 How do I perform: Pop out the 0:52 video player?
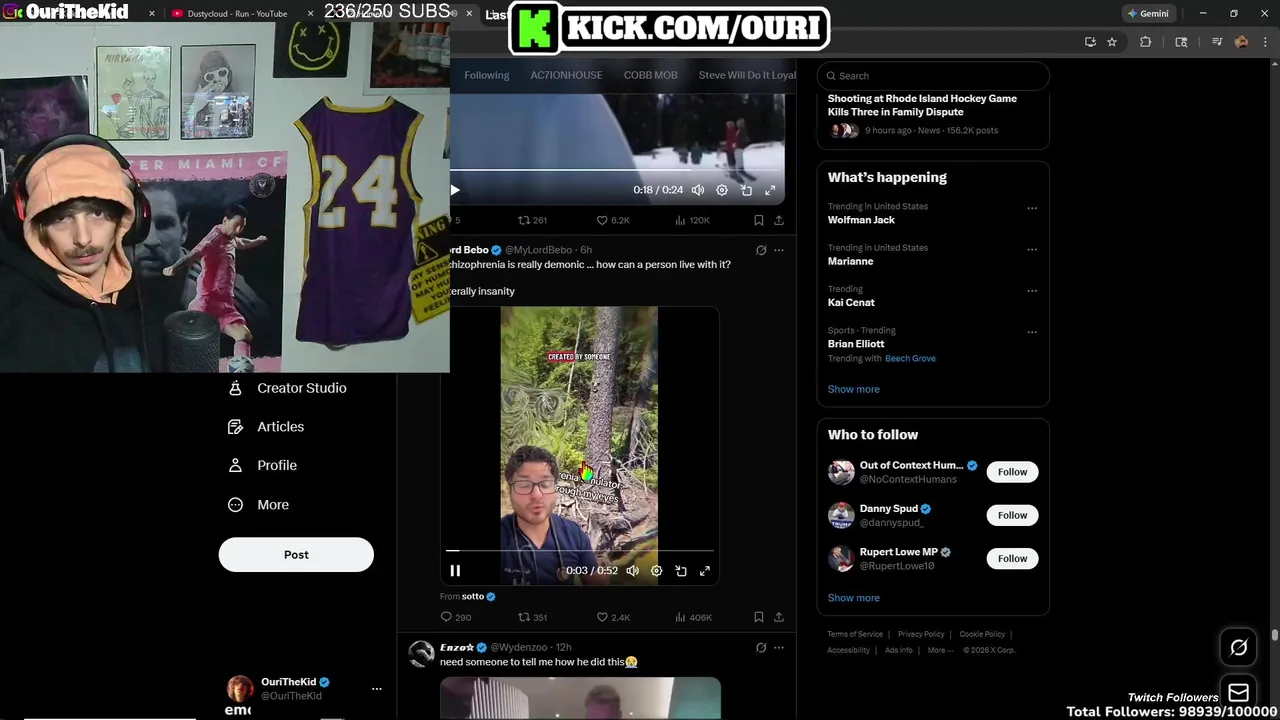click(x=681, y=571)
